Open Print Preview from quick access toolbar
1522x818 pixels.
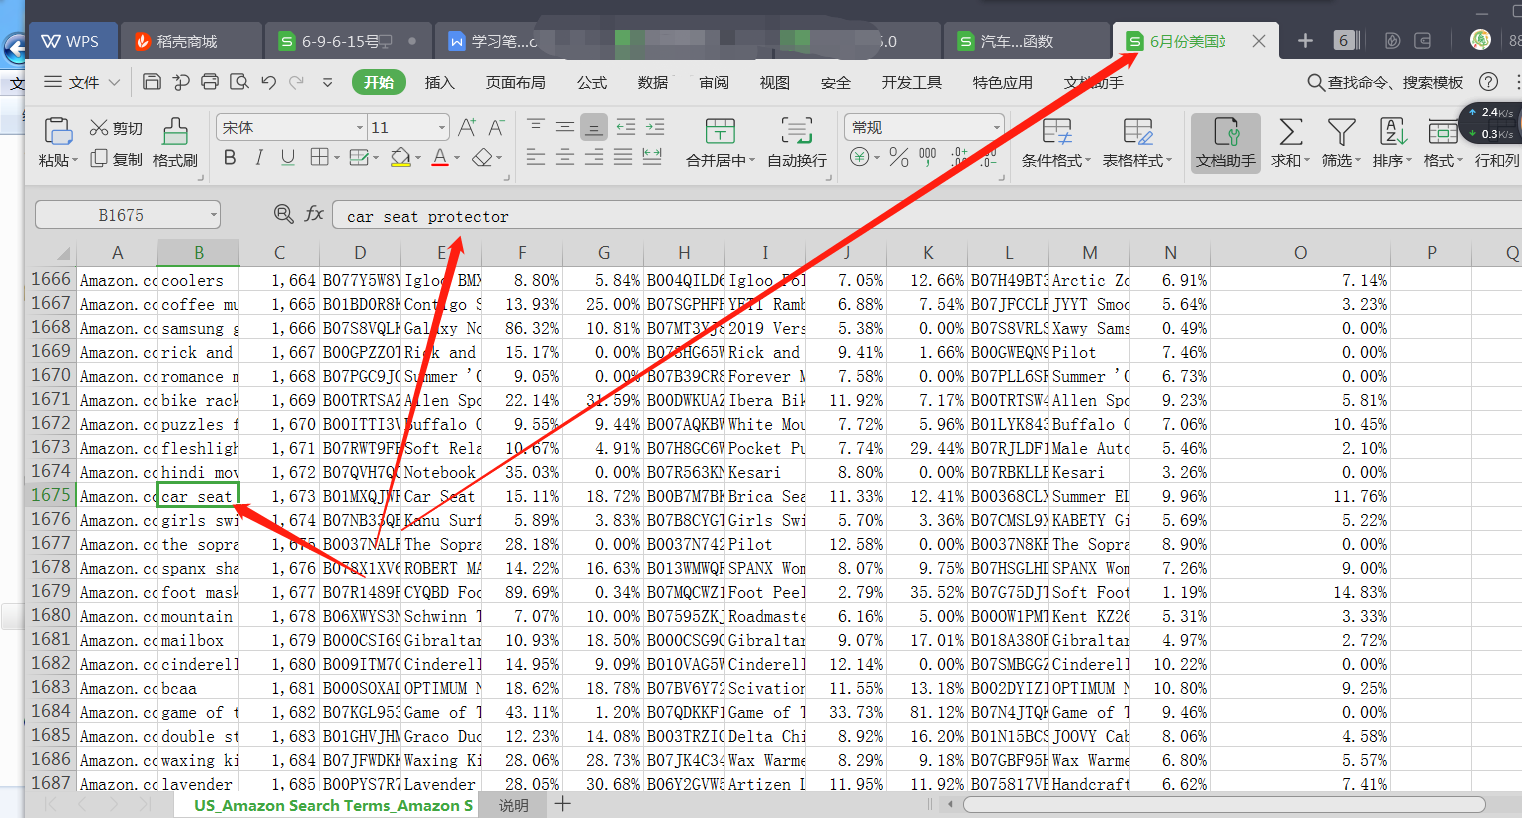coord(239,82)
